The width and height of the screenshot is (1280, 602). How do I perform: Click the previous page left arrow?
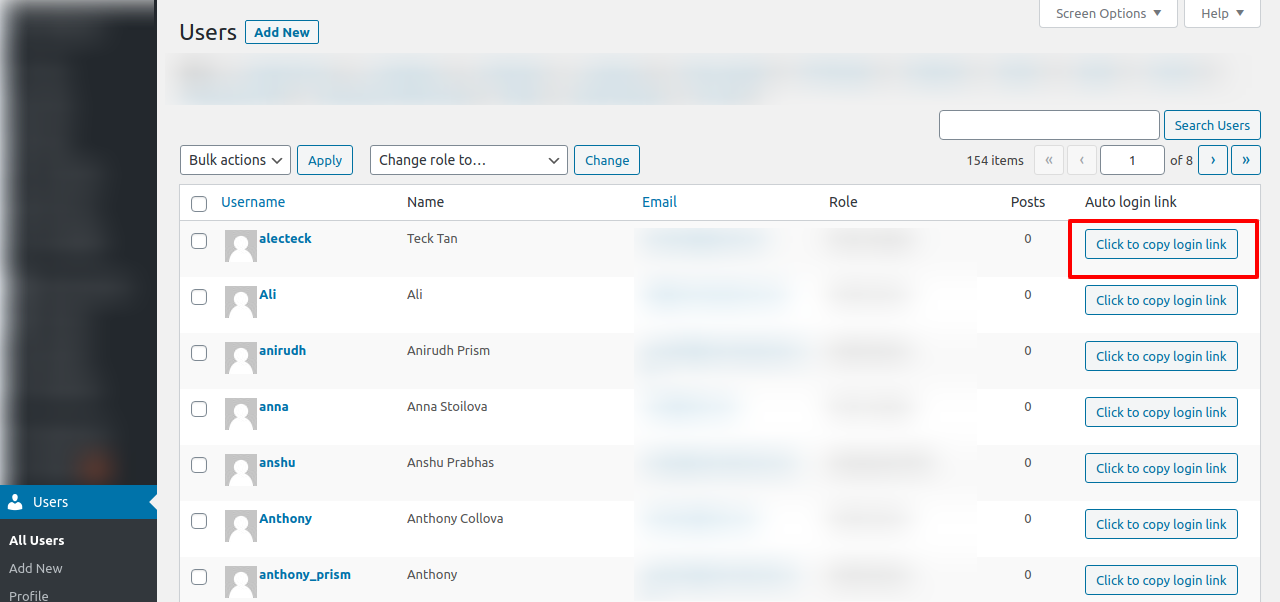pos(1081,160)
